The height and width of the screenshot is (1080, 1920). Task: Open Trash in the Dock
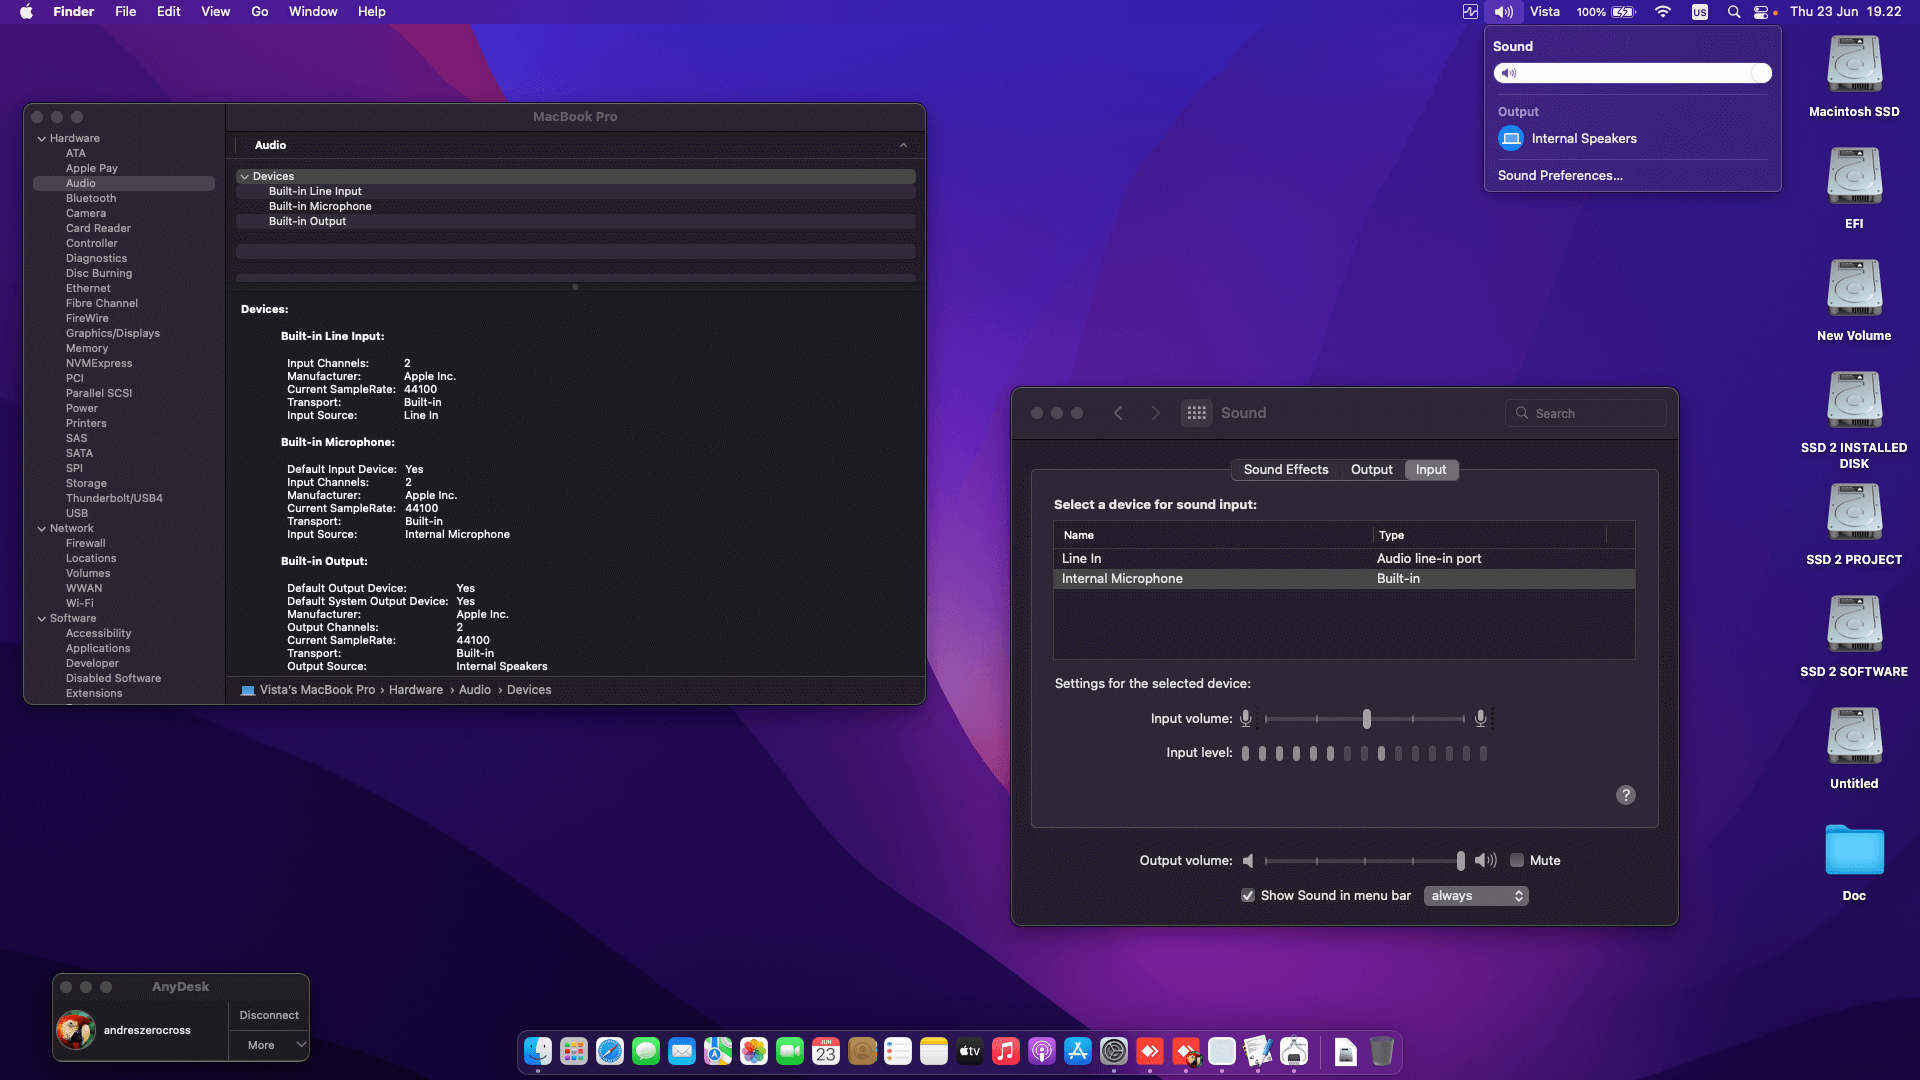pos(1382,1051)
